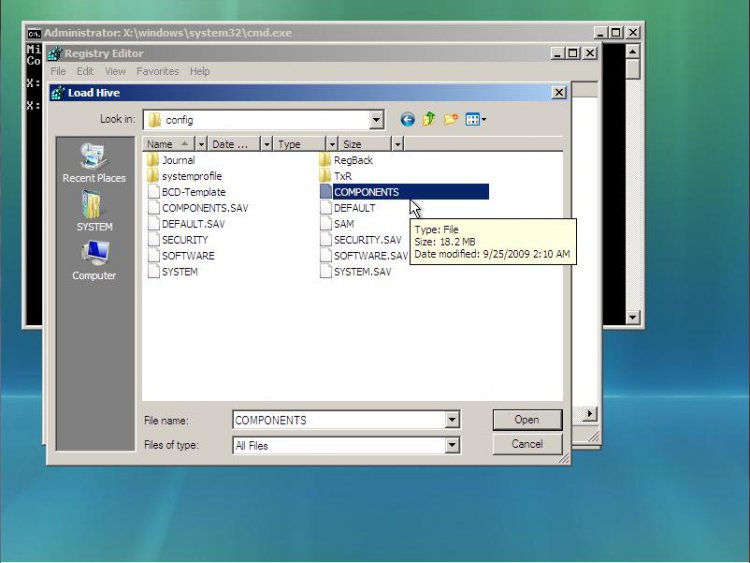Open the Size column filter dropdown
This screenshot has width=750, height=563.
tap(397, 144)
